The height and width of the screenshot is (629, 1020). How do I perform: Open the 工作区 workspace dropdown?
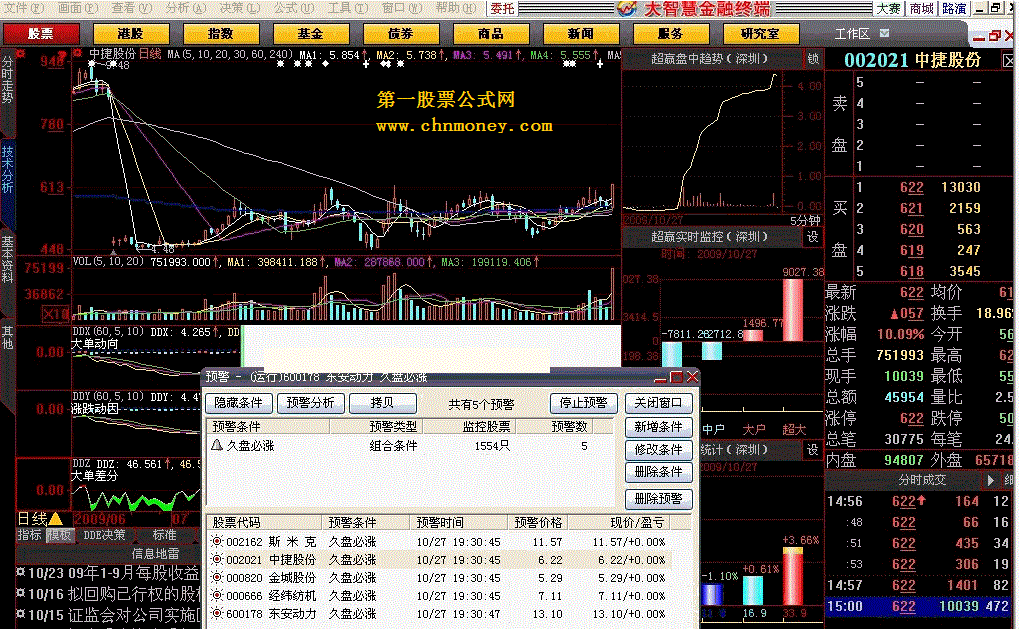pos(884,33)
